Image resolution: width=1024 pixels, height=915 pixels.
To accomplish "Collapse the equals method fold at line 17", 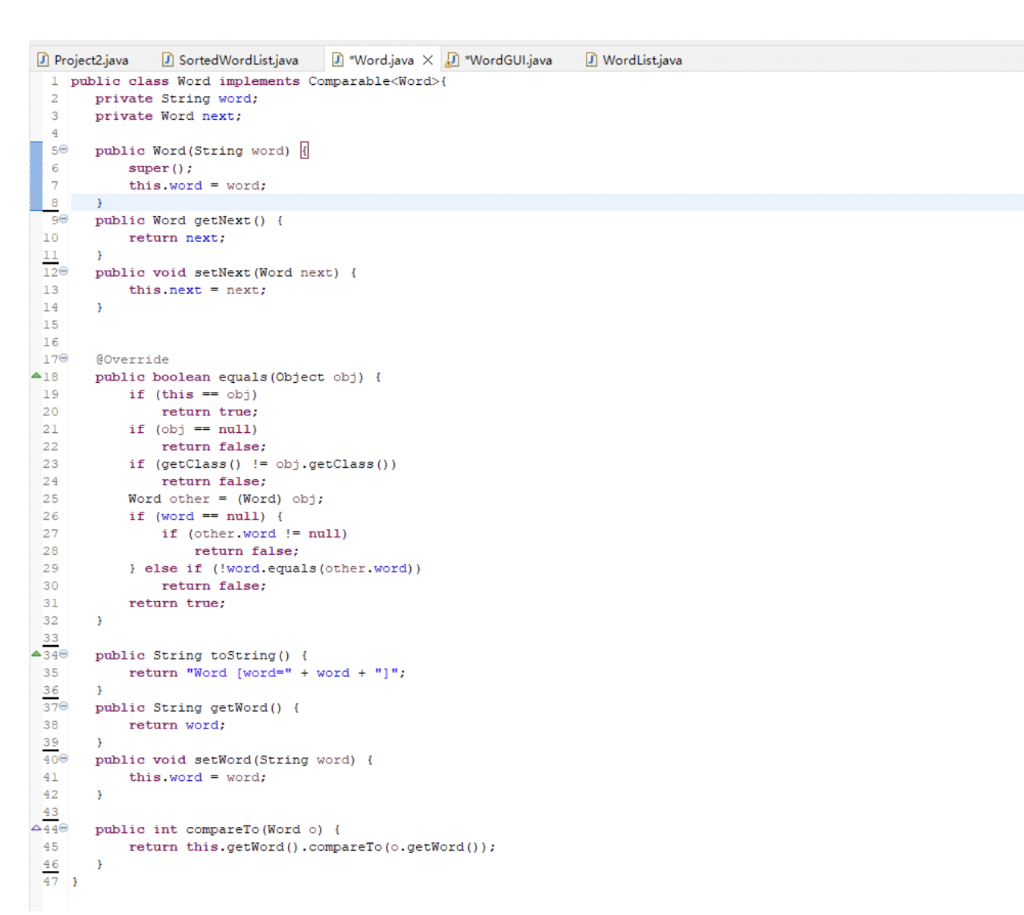I will 63,358.
